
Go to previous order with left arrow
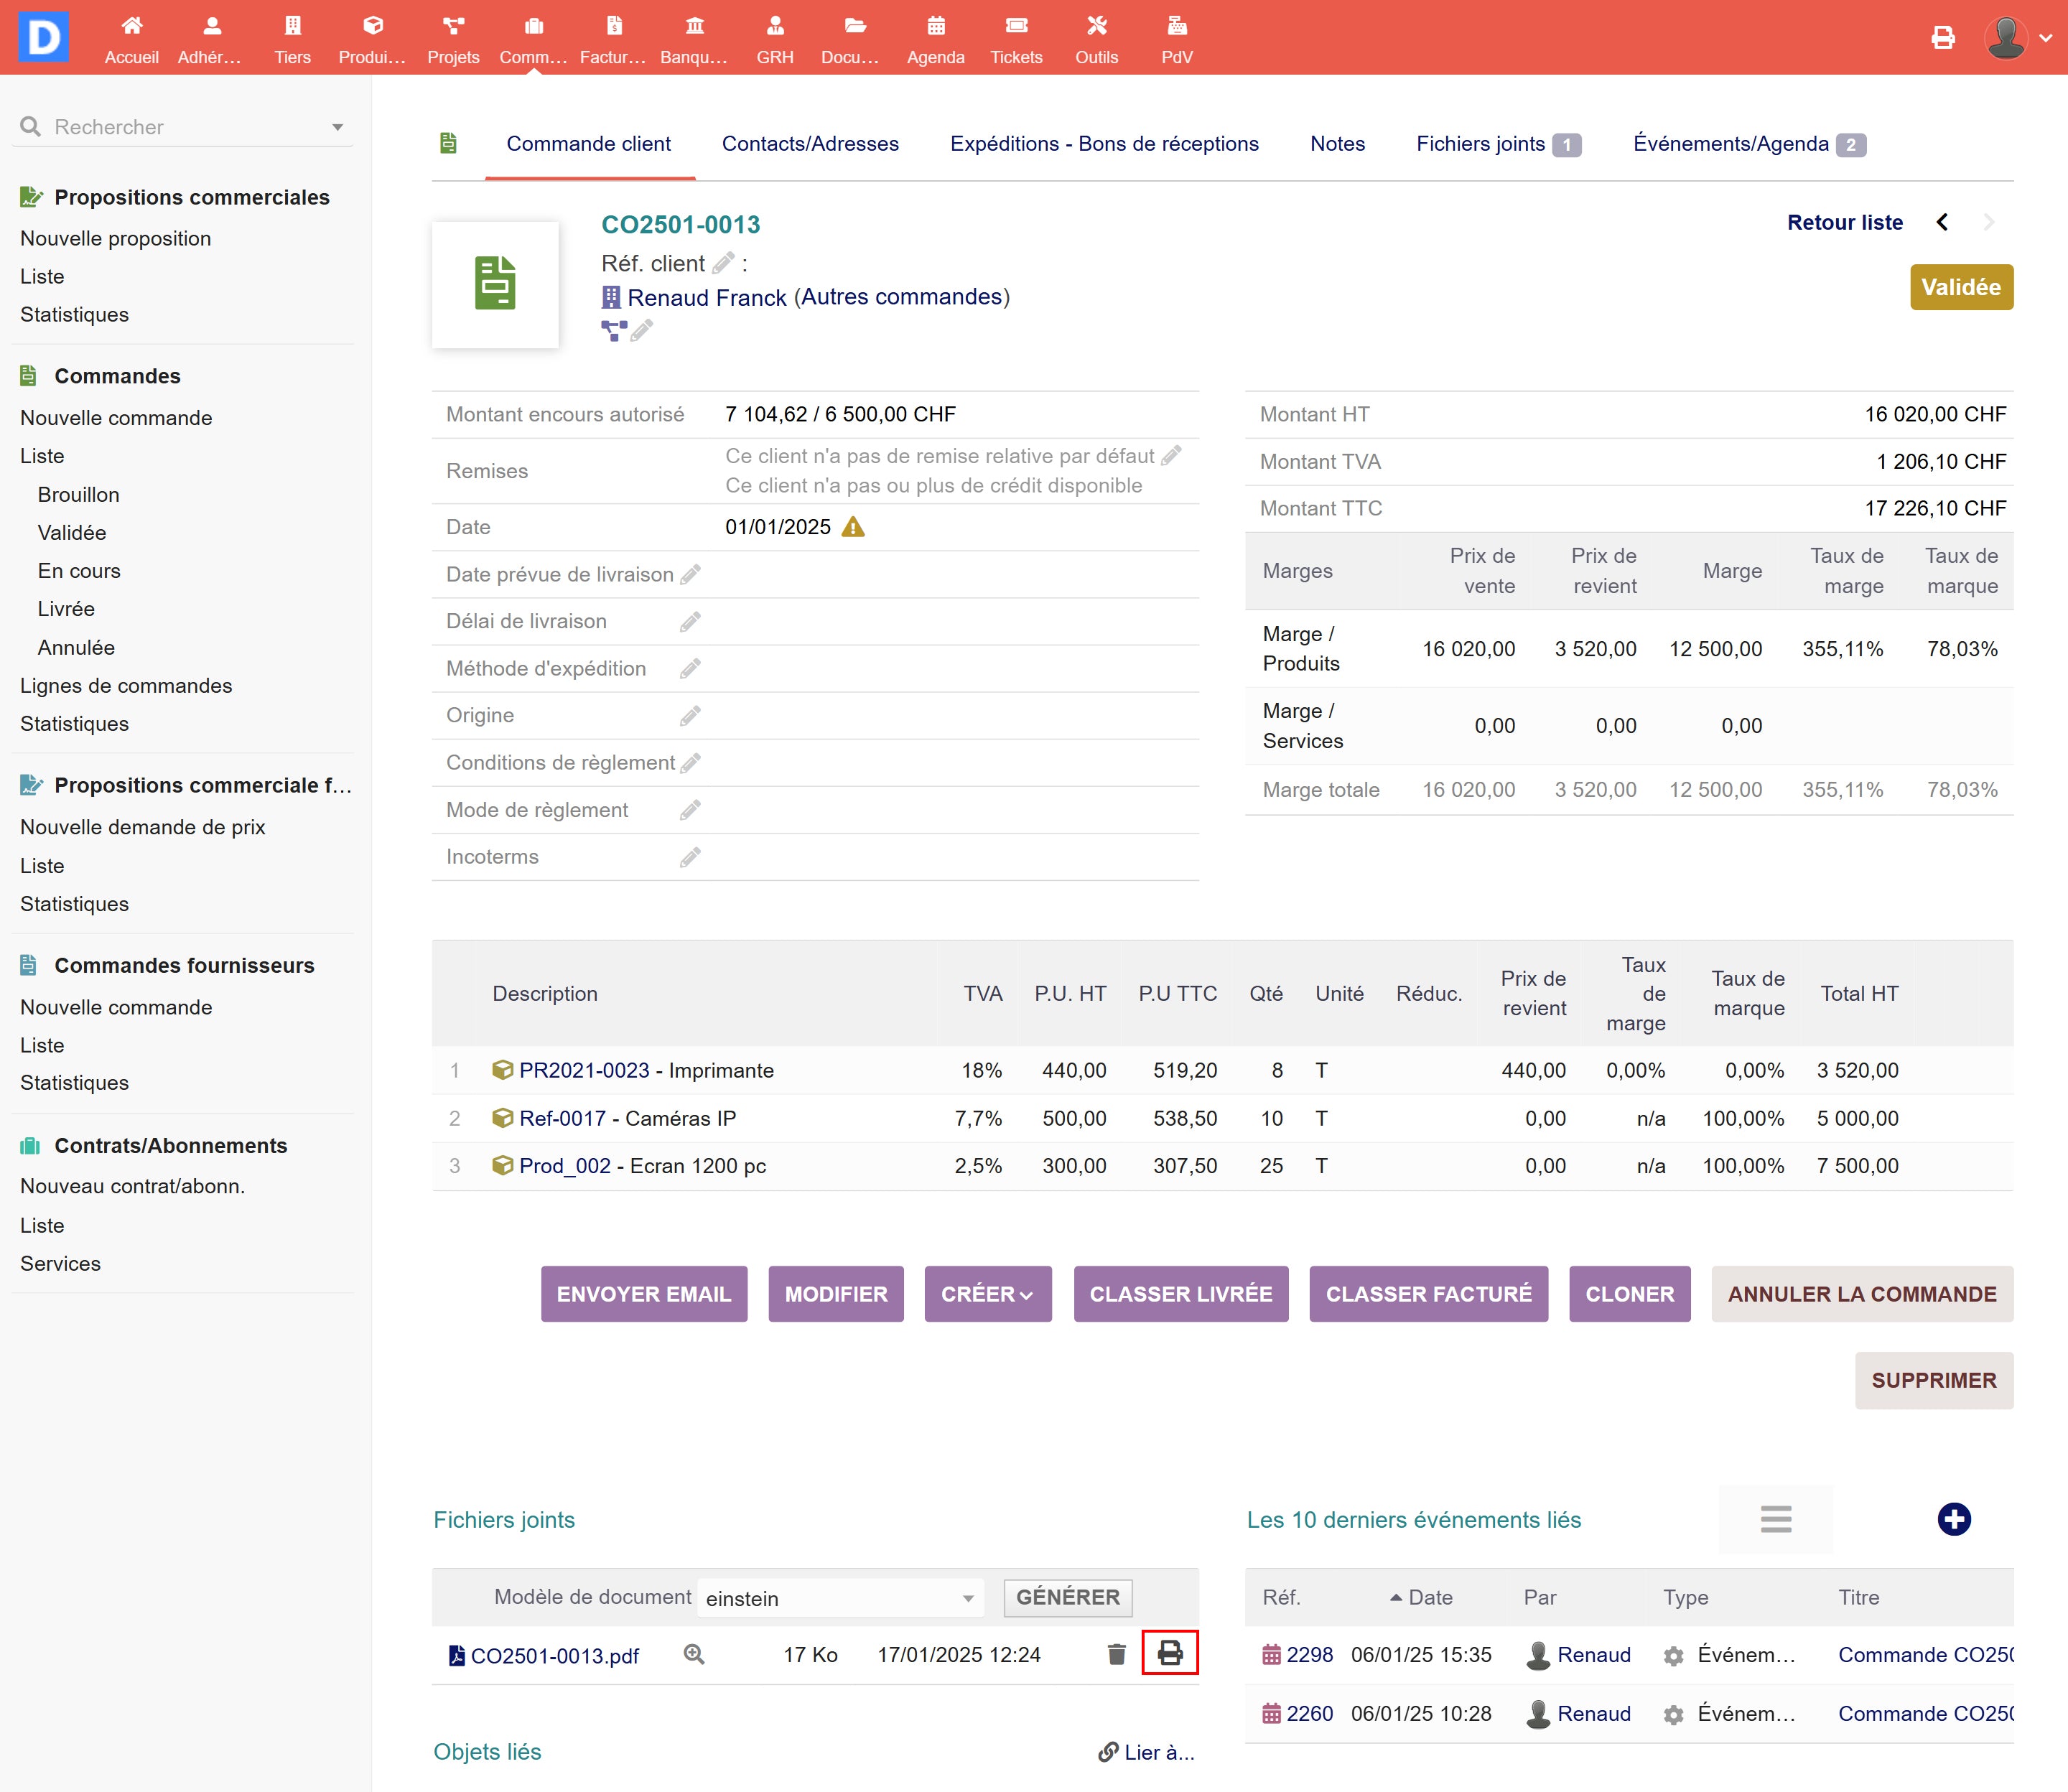1942,222
